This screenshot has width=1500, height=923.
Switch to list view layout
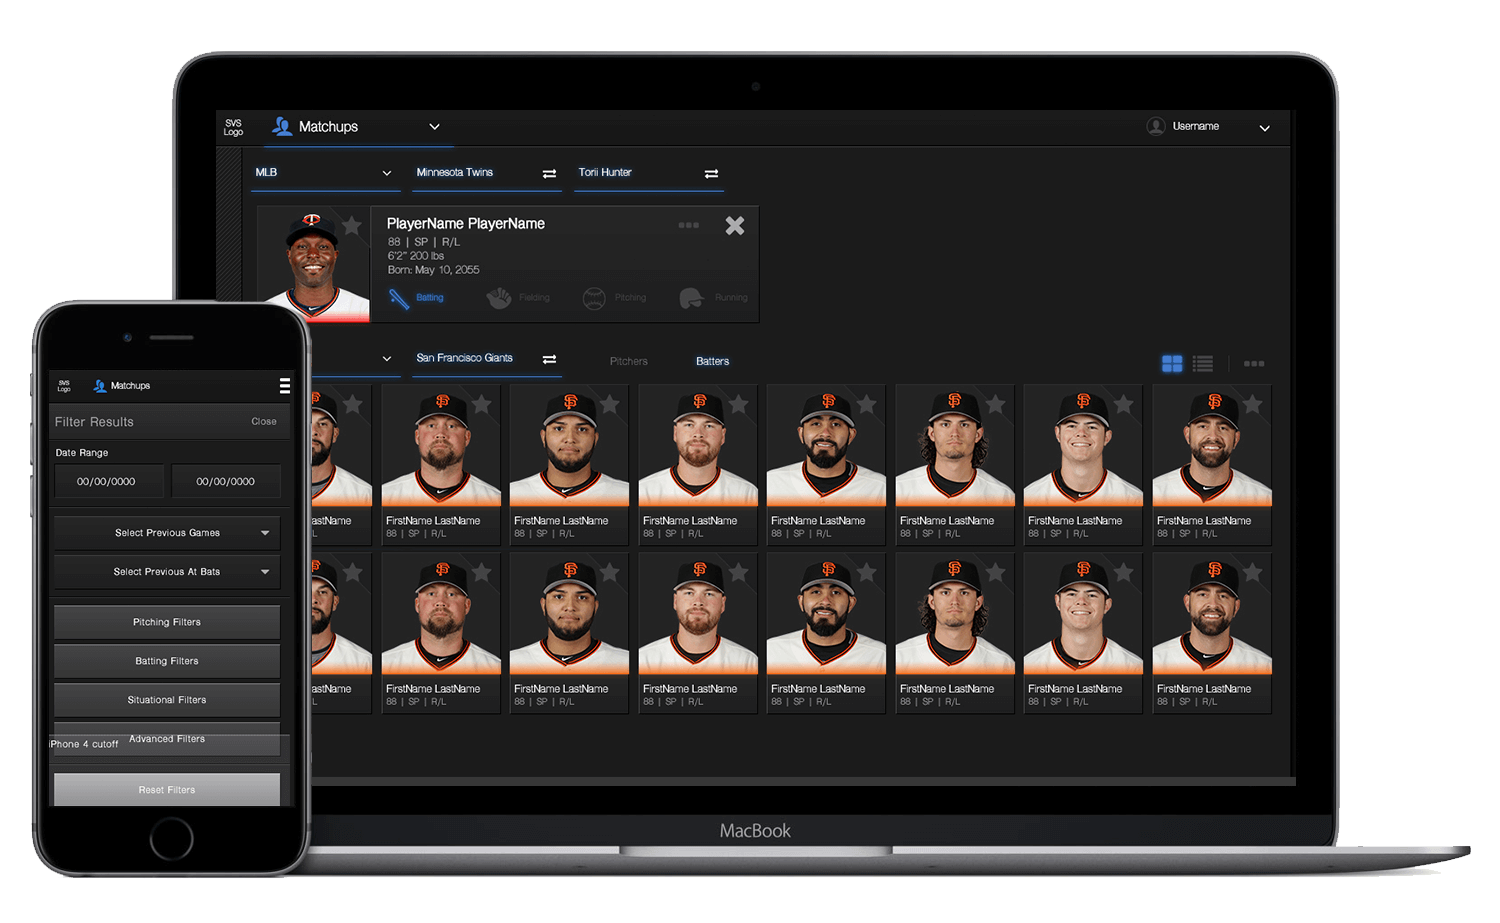pyautogui.click(x=1203, y=364)
